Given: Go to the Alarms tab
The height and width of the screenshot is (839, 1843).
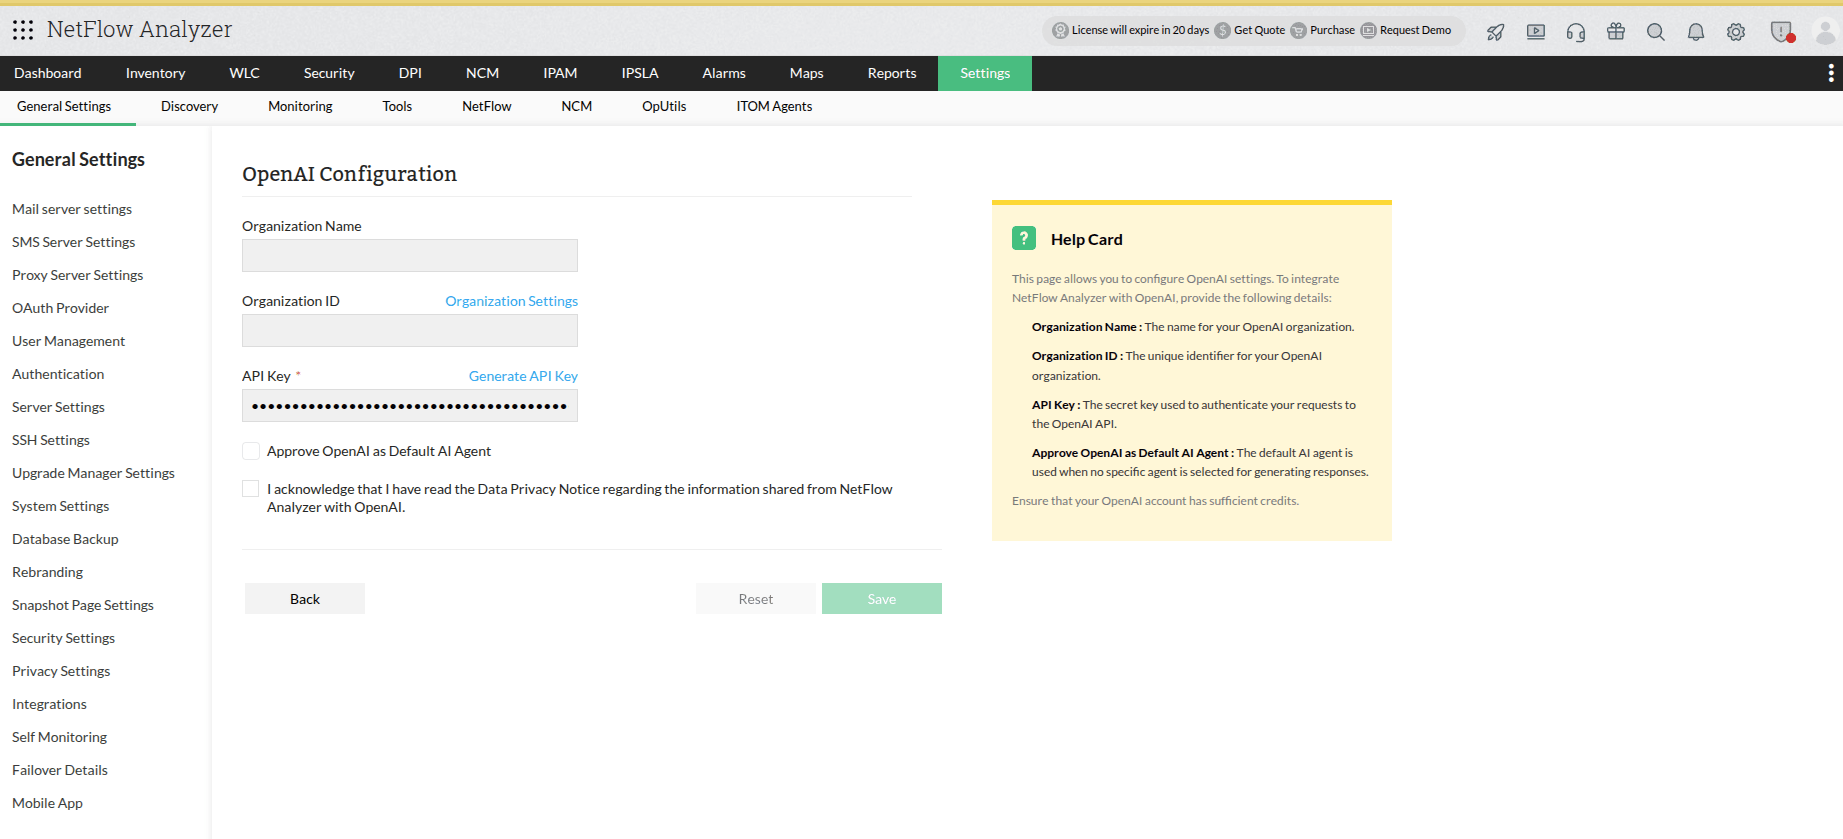Looking at the screenshot, I should (724, 73).
